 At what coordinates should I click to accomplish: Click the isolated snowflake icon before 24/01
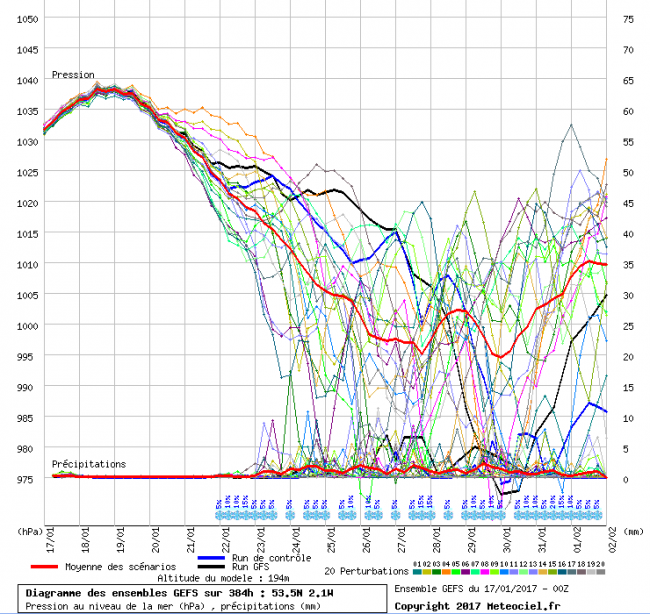[x=289, y=515]
